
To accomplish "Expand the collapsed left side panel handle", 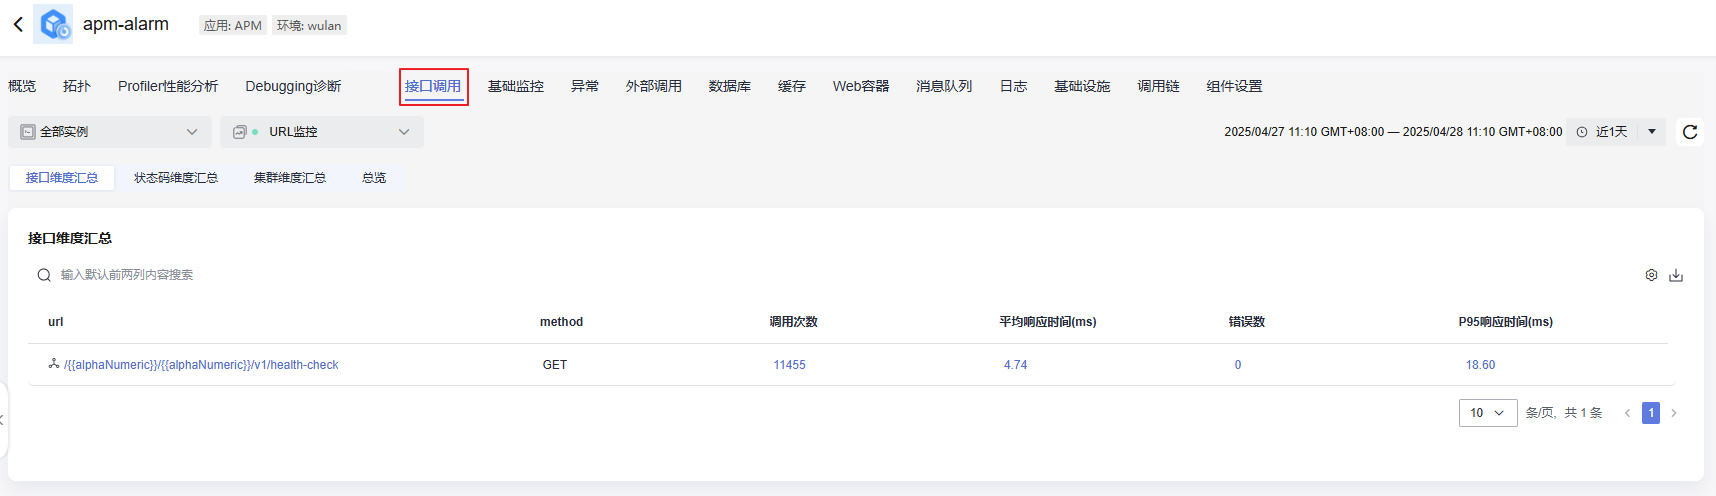I will pyautogui.click(x=3, y=419).
